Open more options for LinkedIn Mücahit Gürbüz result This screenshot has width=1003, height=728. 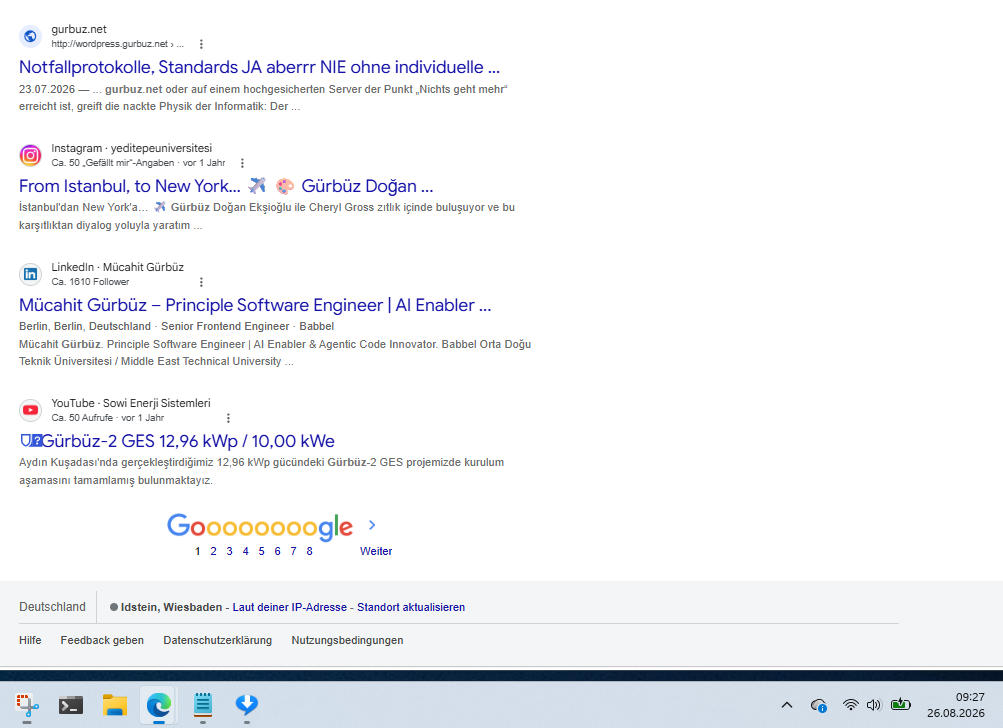201,282
